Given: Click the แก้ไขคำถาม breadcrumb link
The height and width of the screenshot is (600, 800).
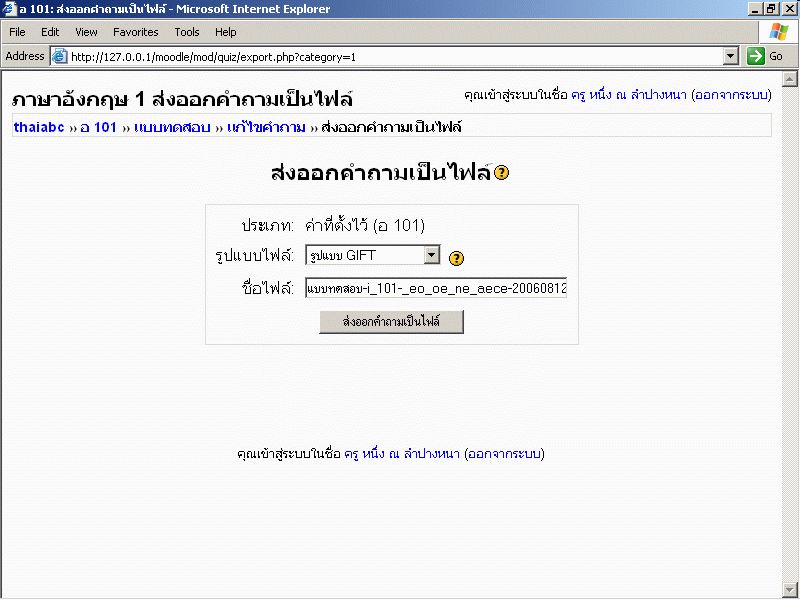Looking at the screenshot, I should coord(266,128).
